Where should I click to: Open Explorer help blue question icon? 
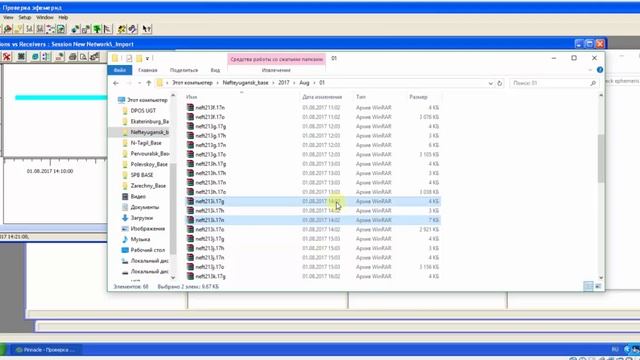(x=600, y=70)
